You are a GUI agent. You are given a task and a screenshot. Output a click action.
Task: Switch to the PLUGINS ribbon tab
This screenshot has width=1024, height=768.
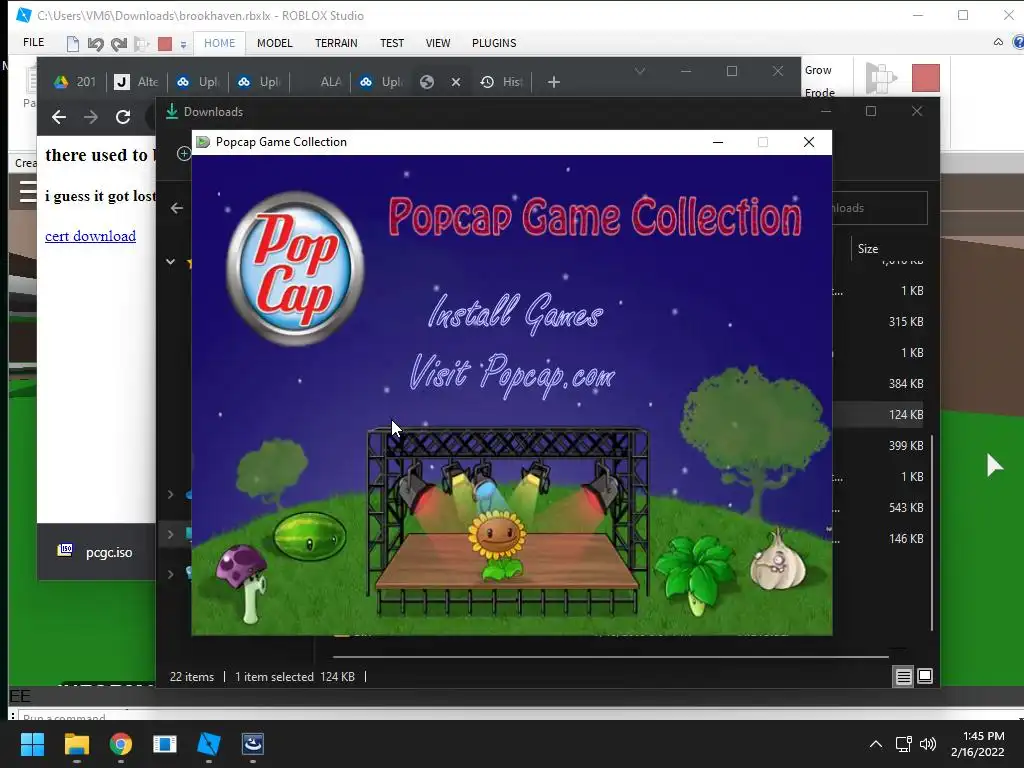point(494,43)
